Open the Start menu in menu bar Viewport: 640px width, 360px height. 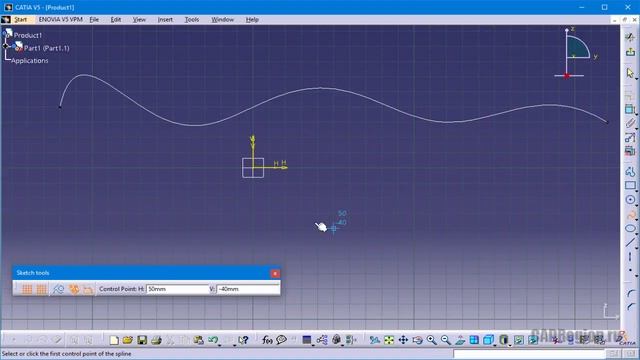pos(20,20)
